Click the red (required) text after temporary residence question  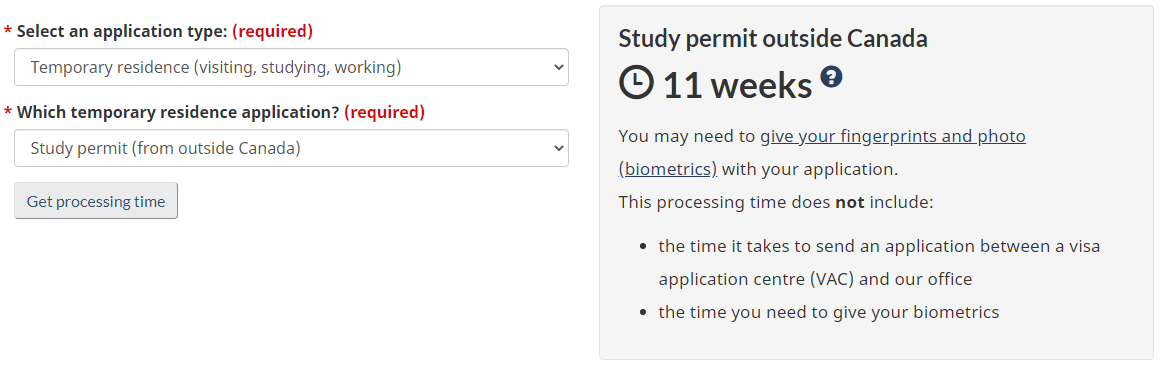point(385,112)
